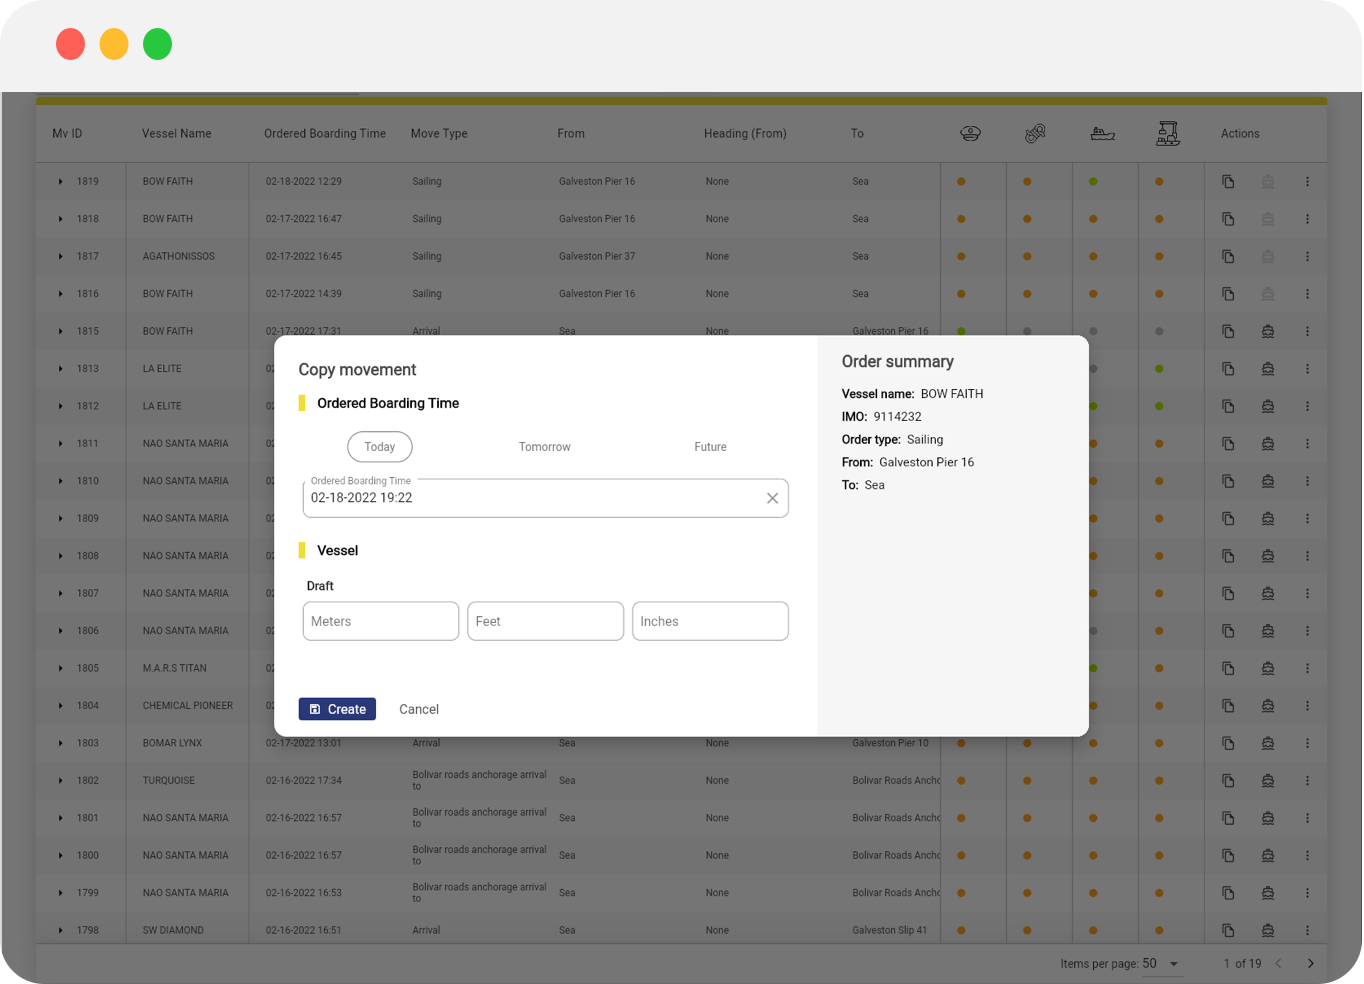Expand the NAO SANTA MARIA row 1811
Viewport: 1364px width, 984px height.
click(60, 443)
